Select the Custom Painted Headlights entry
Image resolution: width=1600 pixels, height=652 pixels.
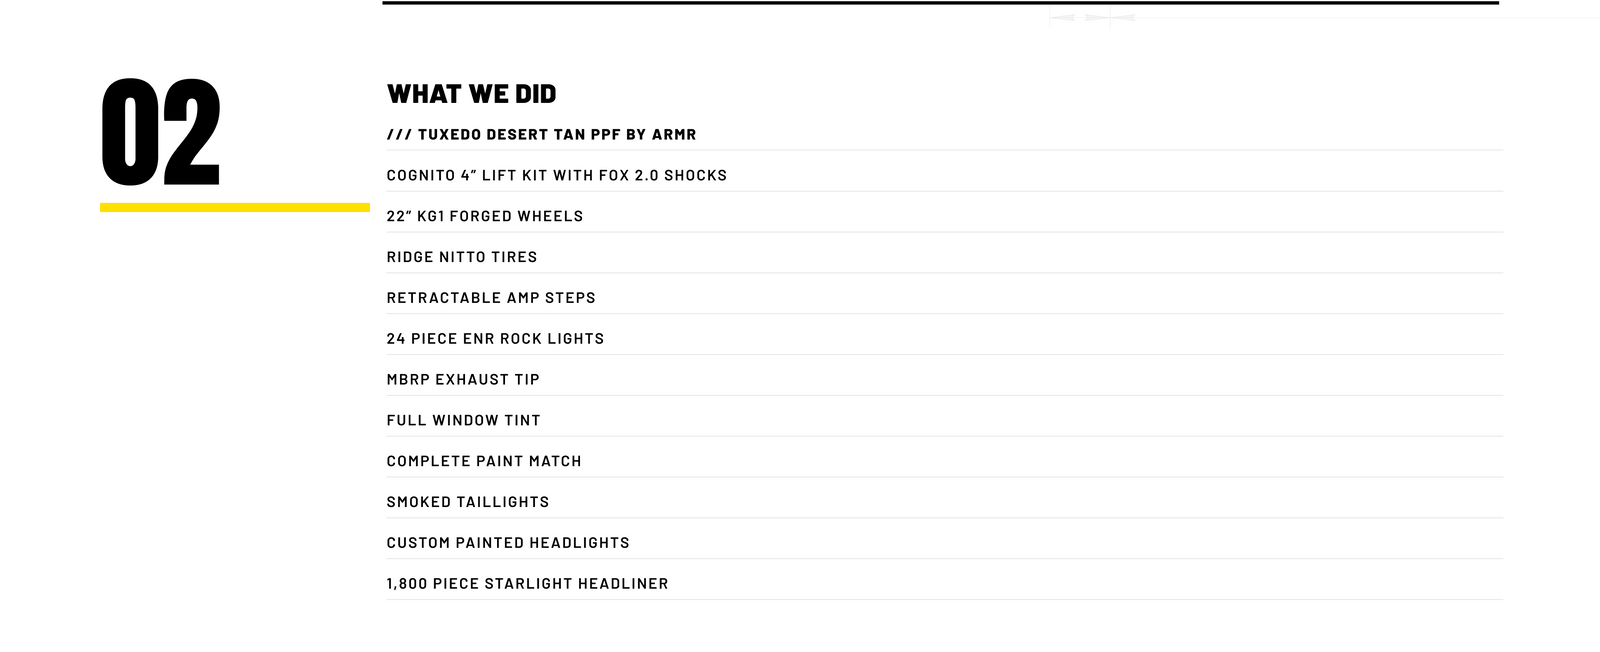coord(508,544)
